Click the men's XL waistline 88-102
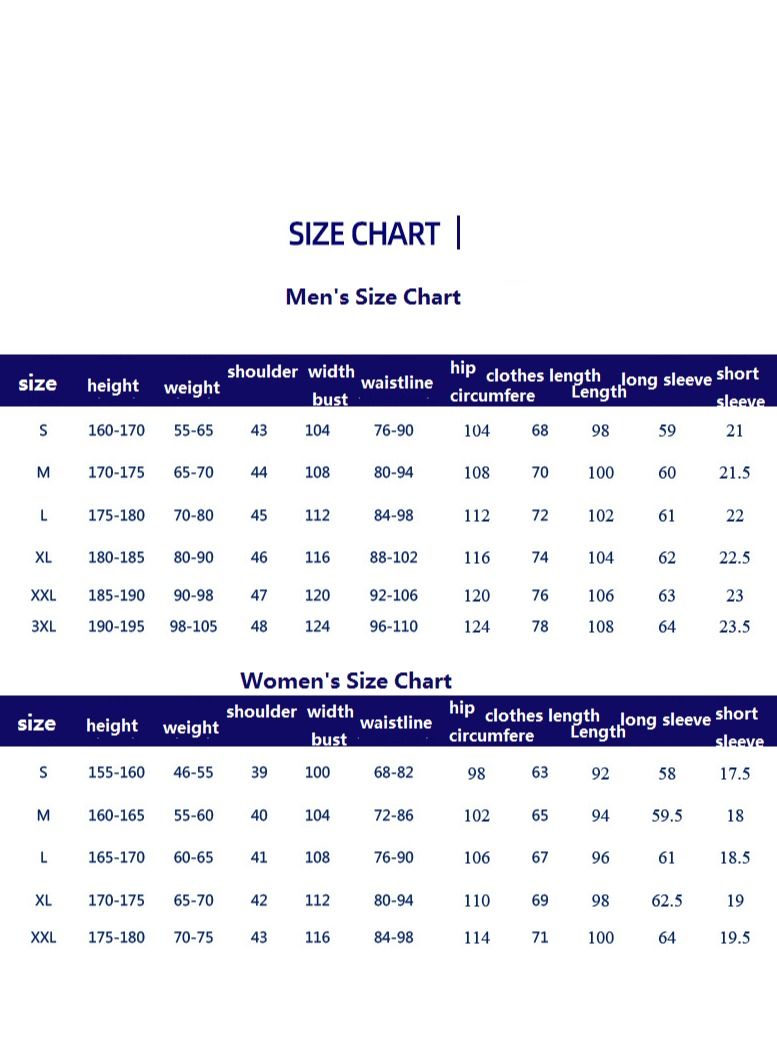The image size is (777, 1060). (394, 558)
